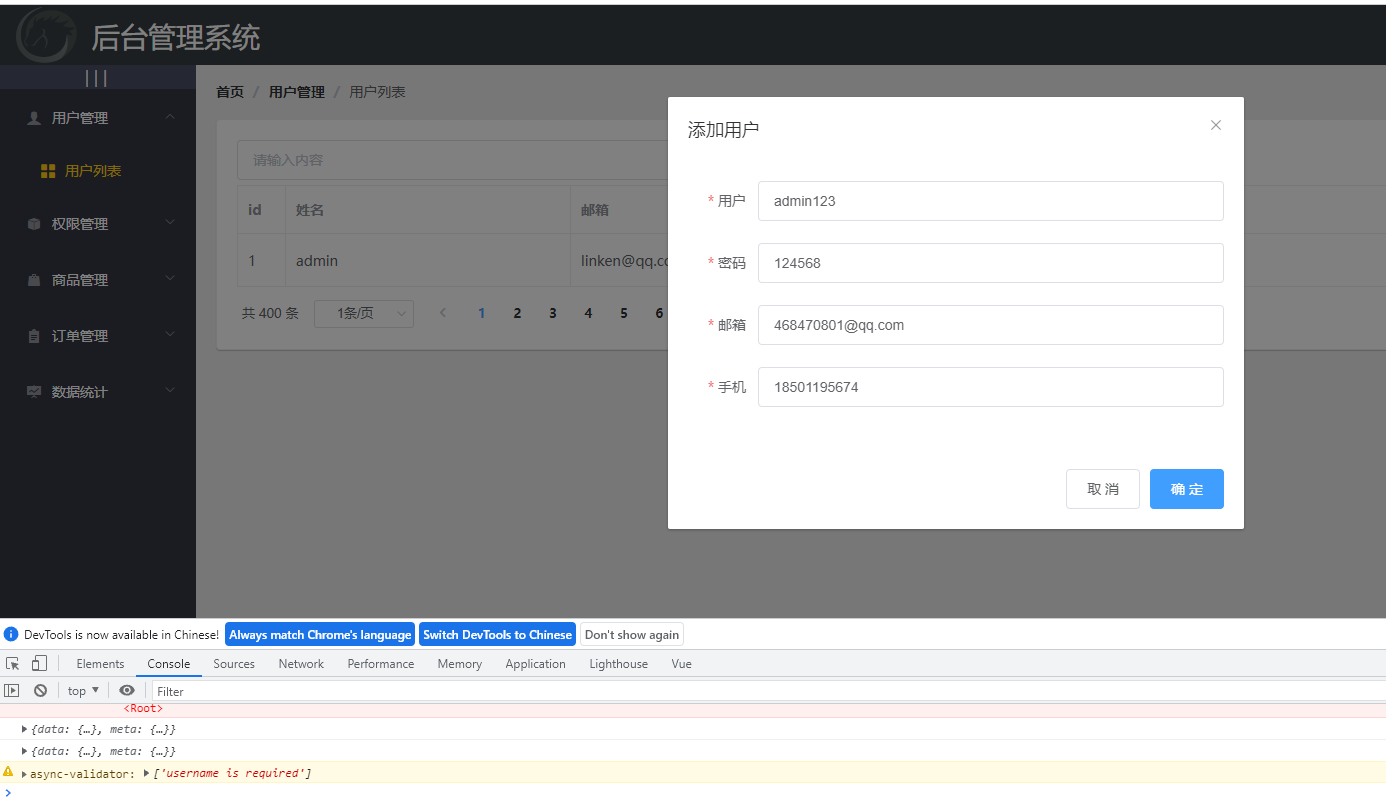Show console sidebar icon

tap(12, 690)
